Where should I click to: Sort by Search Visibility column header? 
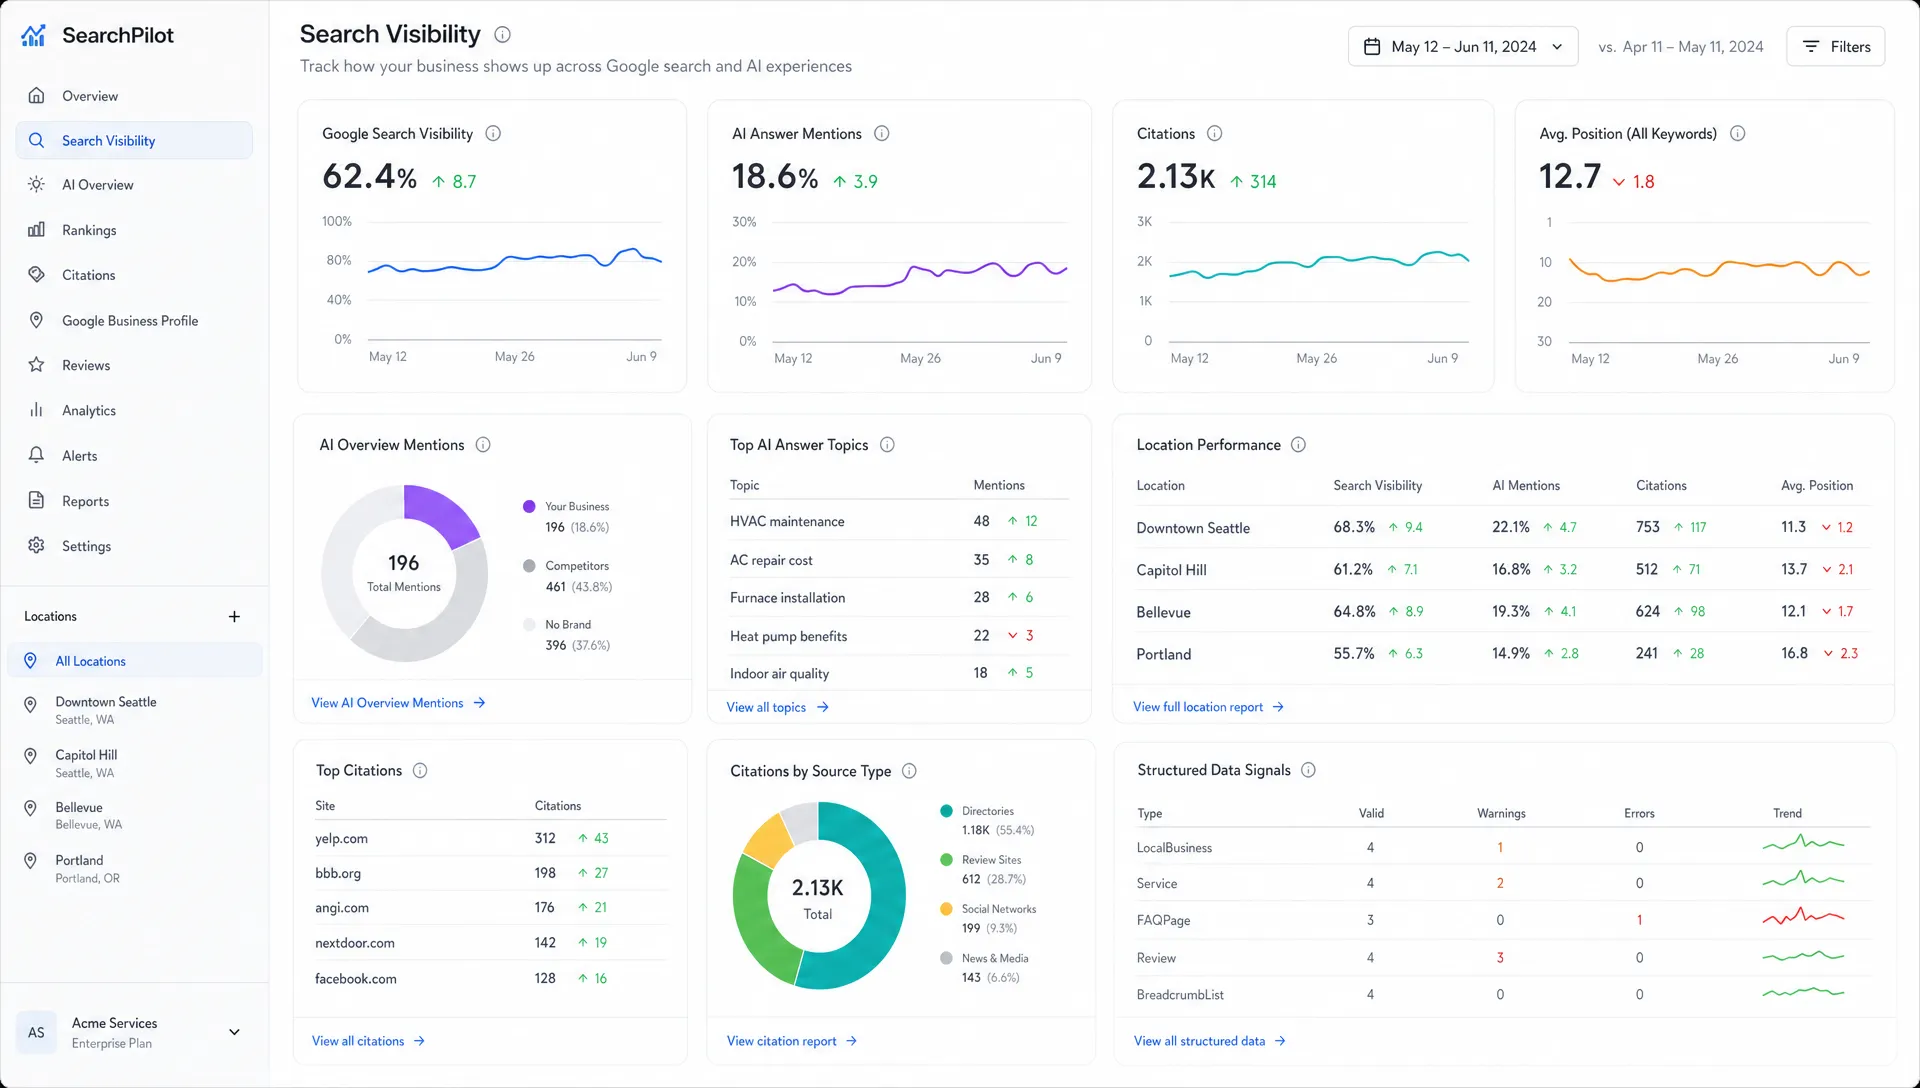pos(1377,486)
